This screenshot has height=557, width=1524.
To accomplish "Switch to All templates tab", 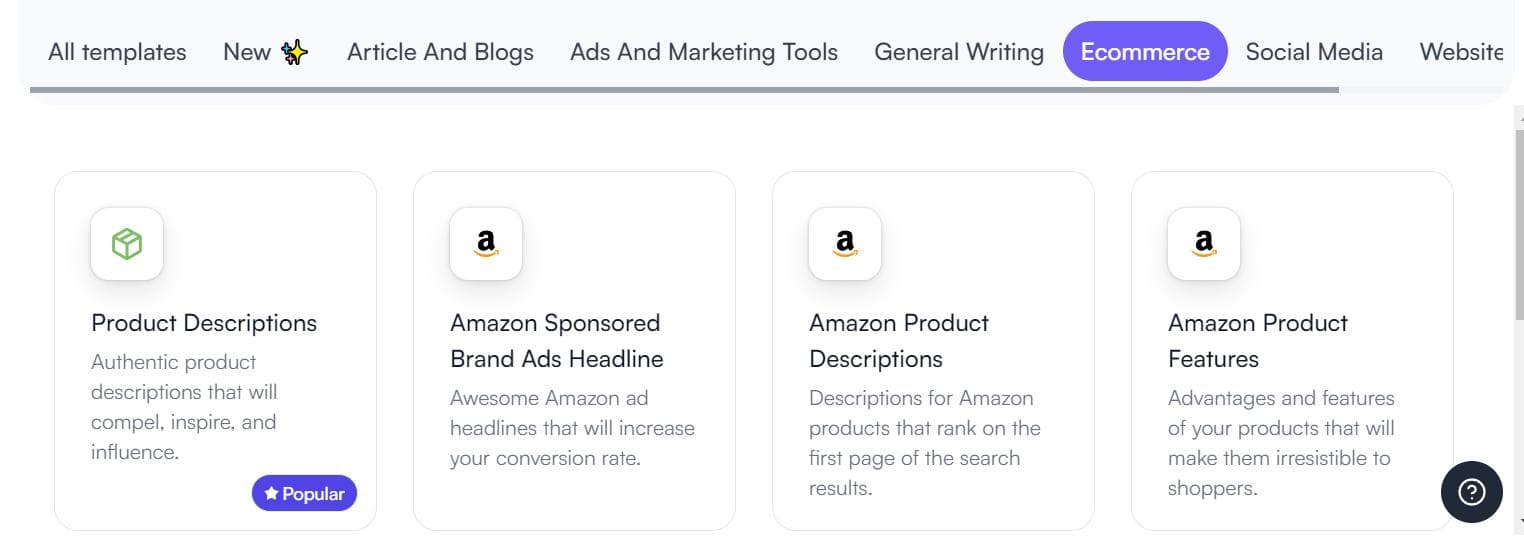I will point(117,52).
